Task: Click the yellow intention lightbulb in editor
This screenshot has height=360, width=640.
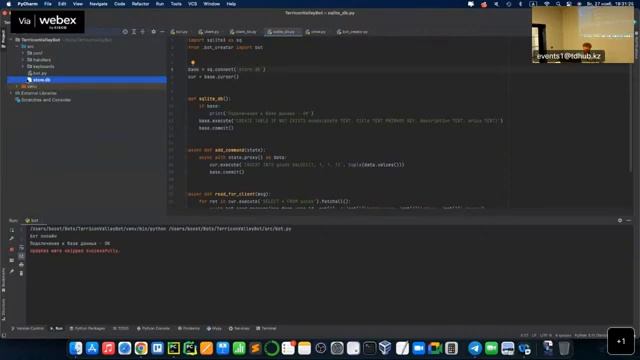Action: point(193,62)
